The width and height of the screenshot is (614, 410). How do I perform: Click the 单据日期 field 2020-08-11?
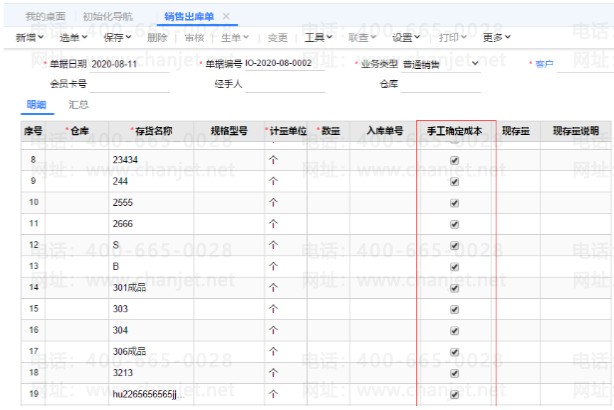130,64
